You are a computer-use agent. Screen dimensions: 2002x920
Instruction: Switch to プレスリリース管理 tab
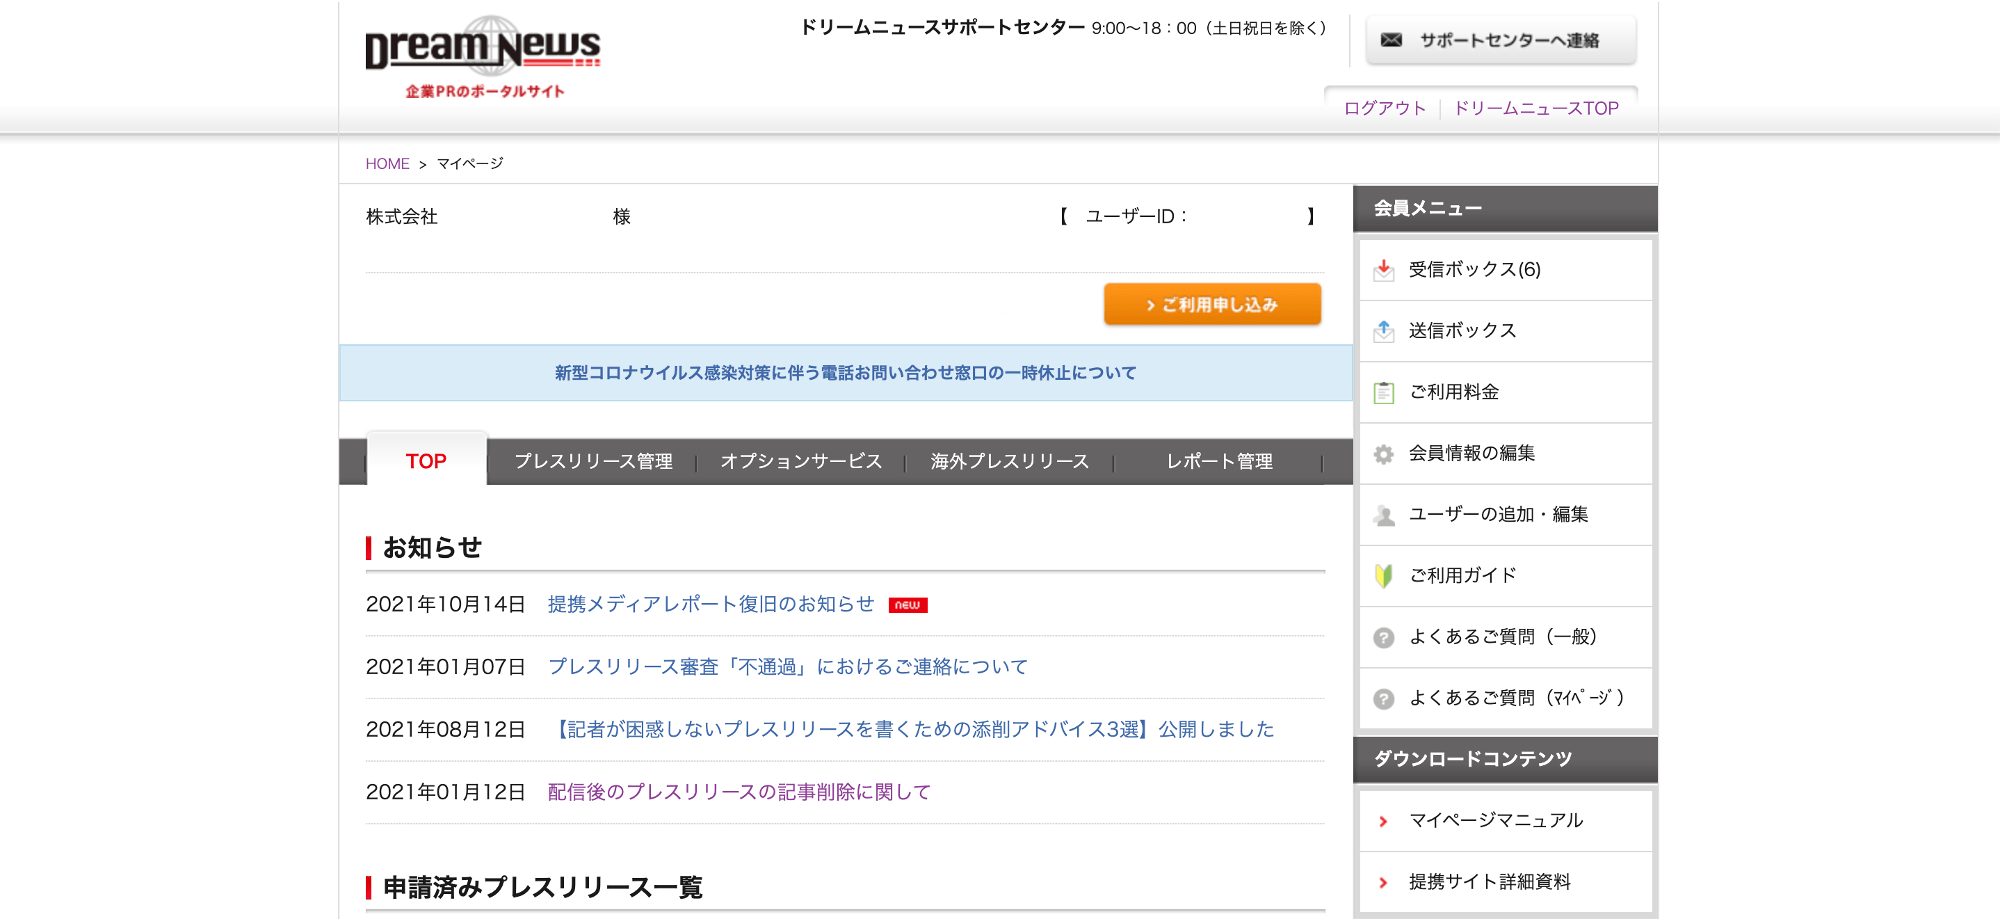coord(593,461)
